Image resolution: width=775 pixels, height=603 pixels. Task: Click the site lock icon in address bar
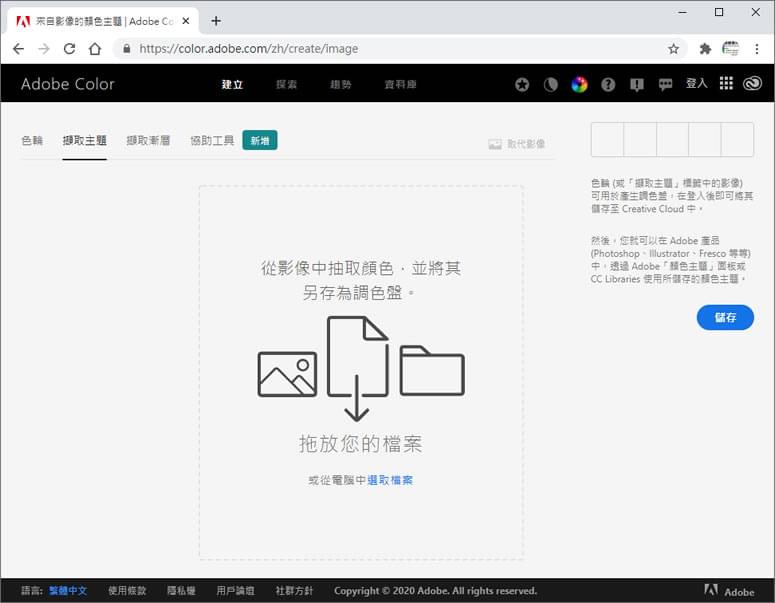tap(127, 49)
